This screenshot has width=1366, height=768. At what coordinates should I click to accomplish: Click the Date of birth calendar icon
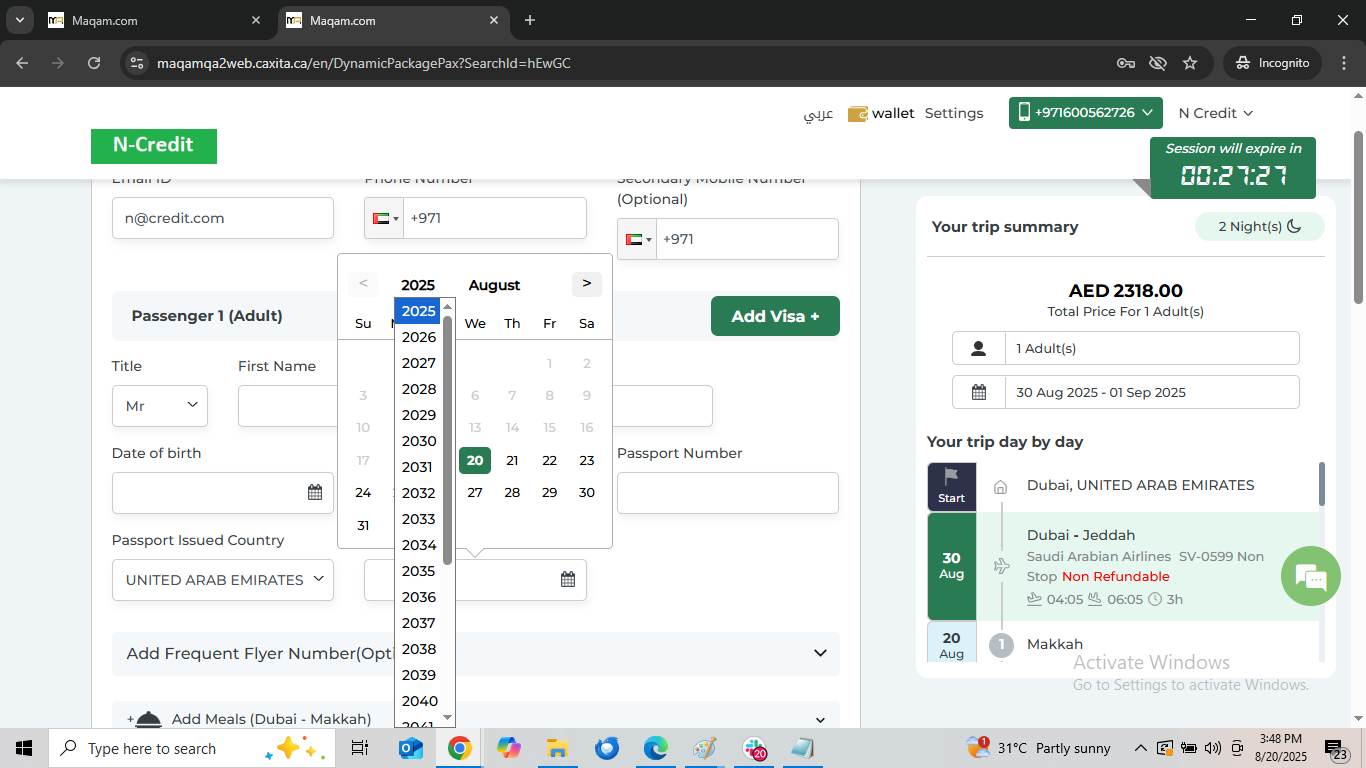pos(315,492)
